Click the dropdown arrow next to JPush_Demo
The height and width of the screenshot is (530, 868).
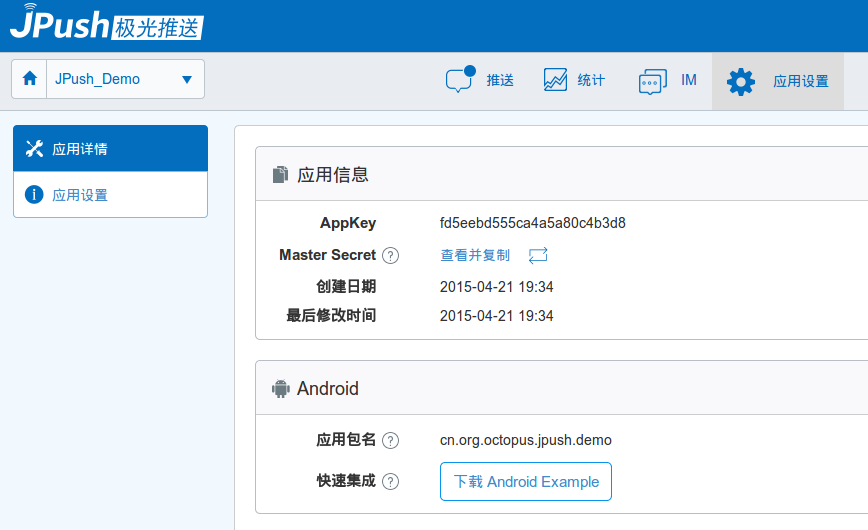tap(187, 80)
